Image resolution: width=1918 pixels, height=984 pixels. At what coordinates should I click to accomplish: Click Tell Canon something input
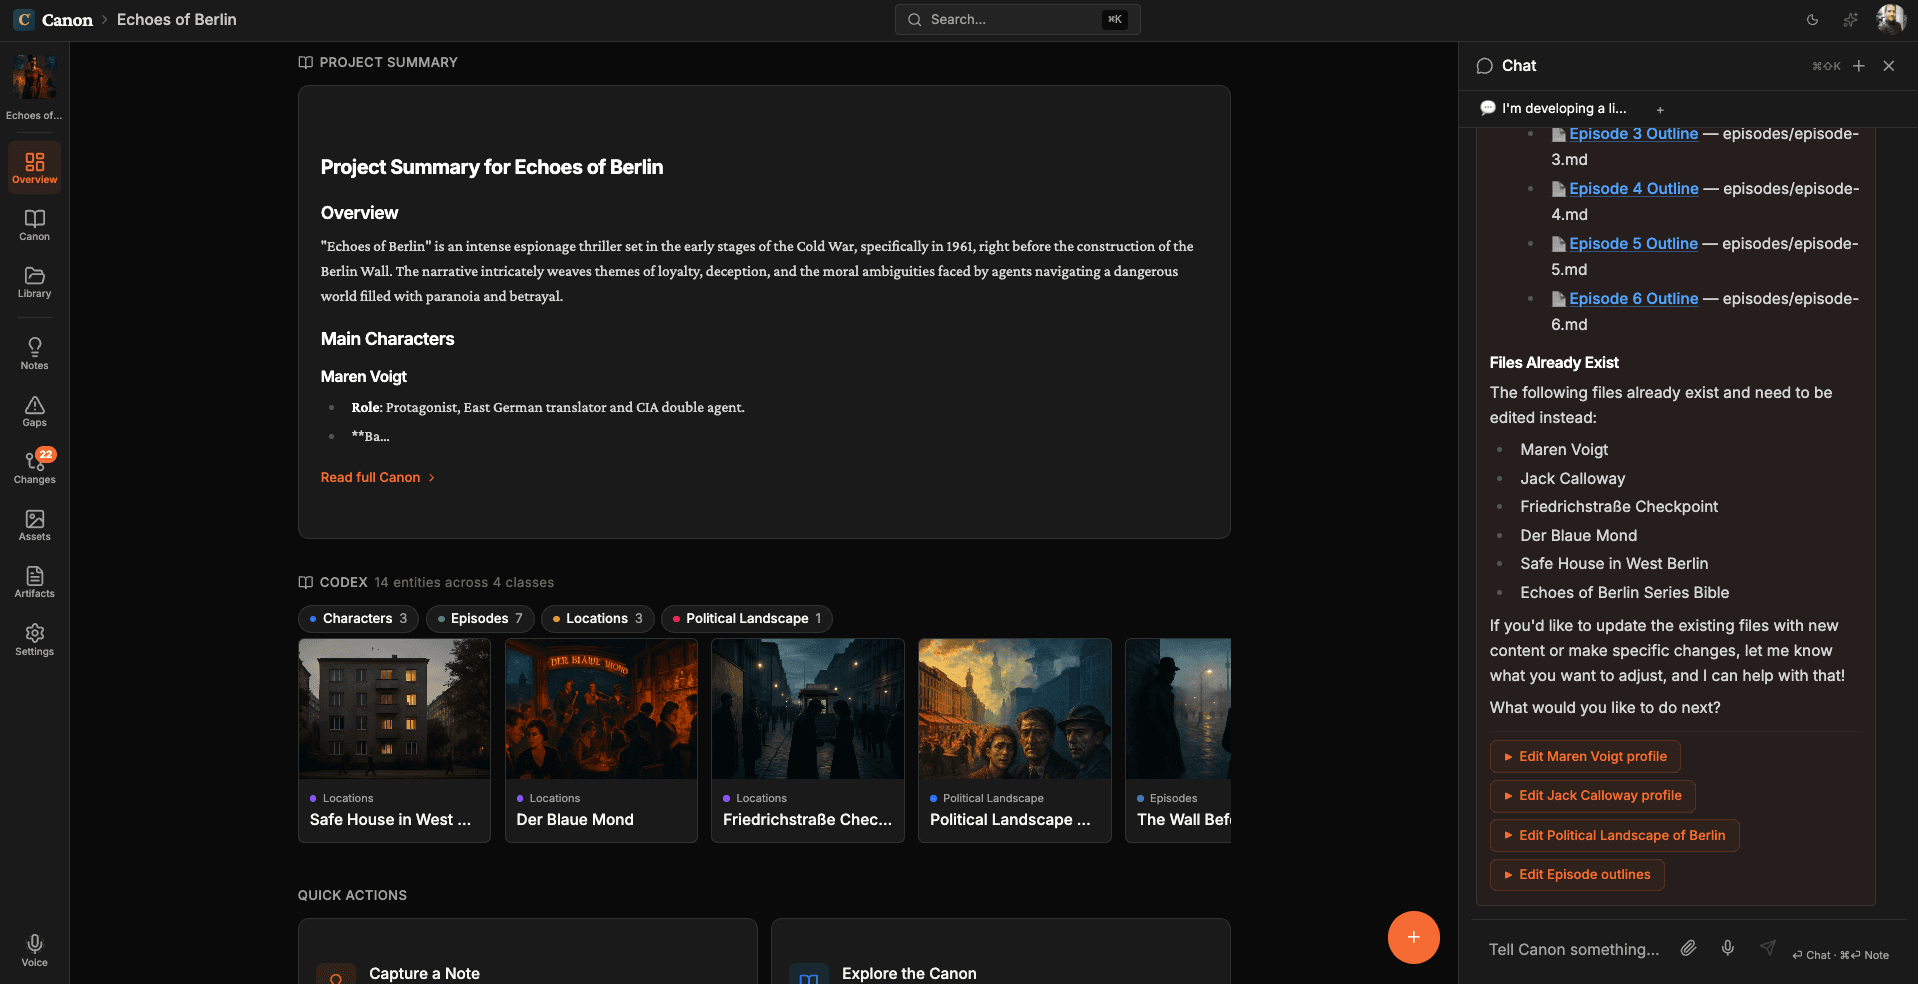click(x=1574, y=949)
